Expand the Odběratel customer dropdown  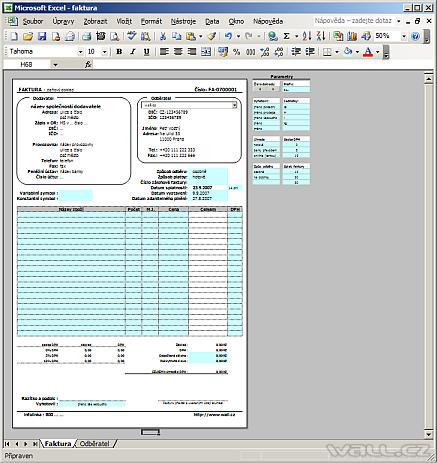pyautogui.click(x=234, y=105)
